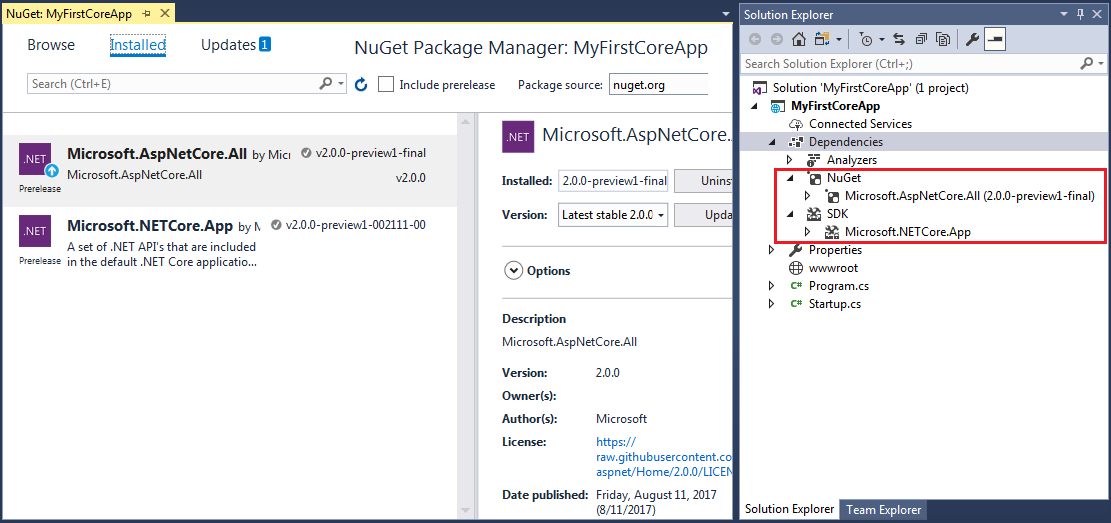Open the Pending Changes Filter dropdown arrow

click(x=882, y=40)
